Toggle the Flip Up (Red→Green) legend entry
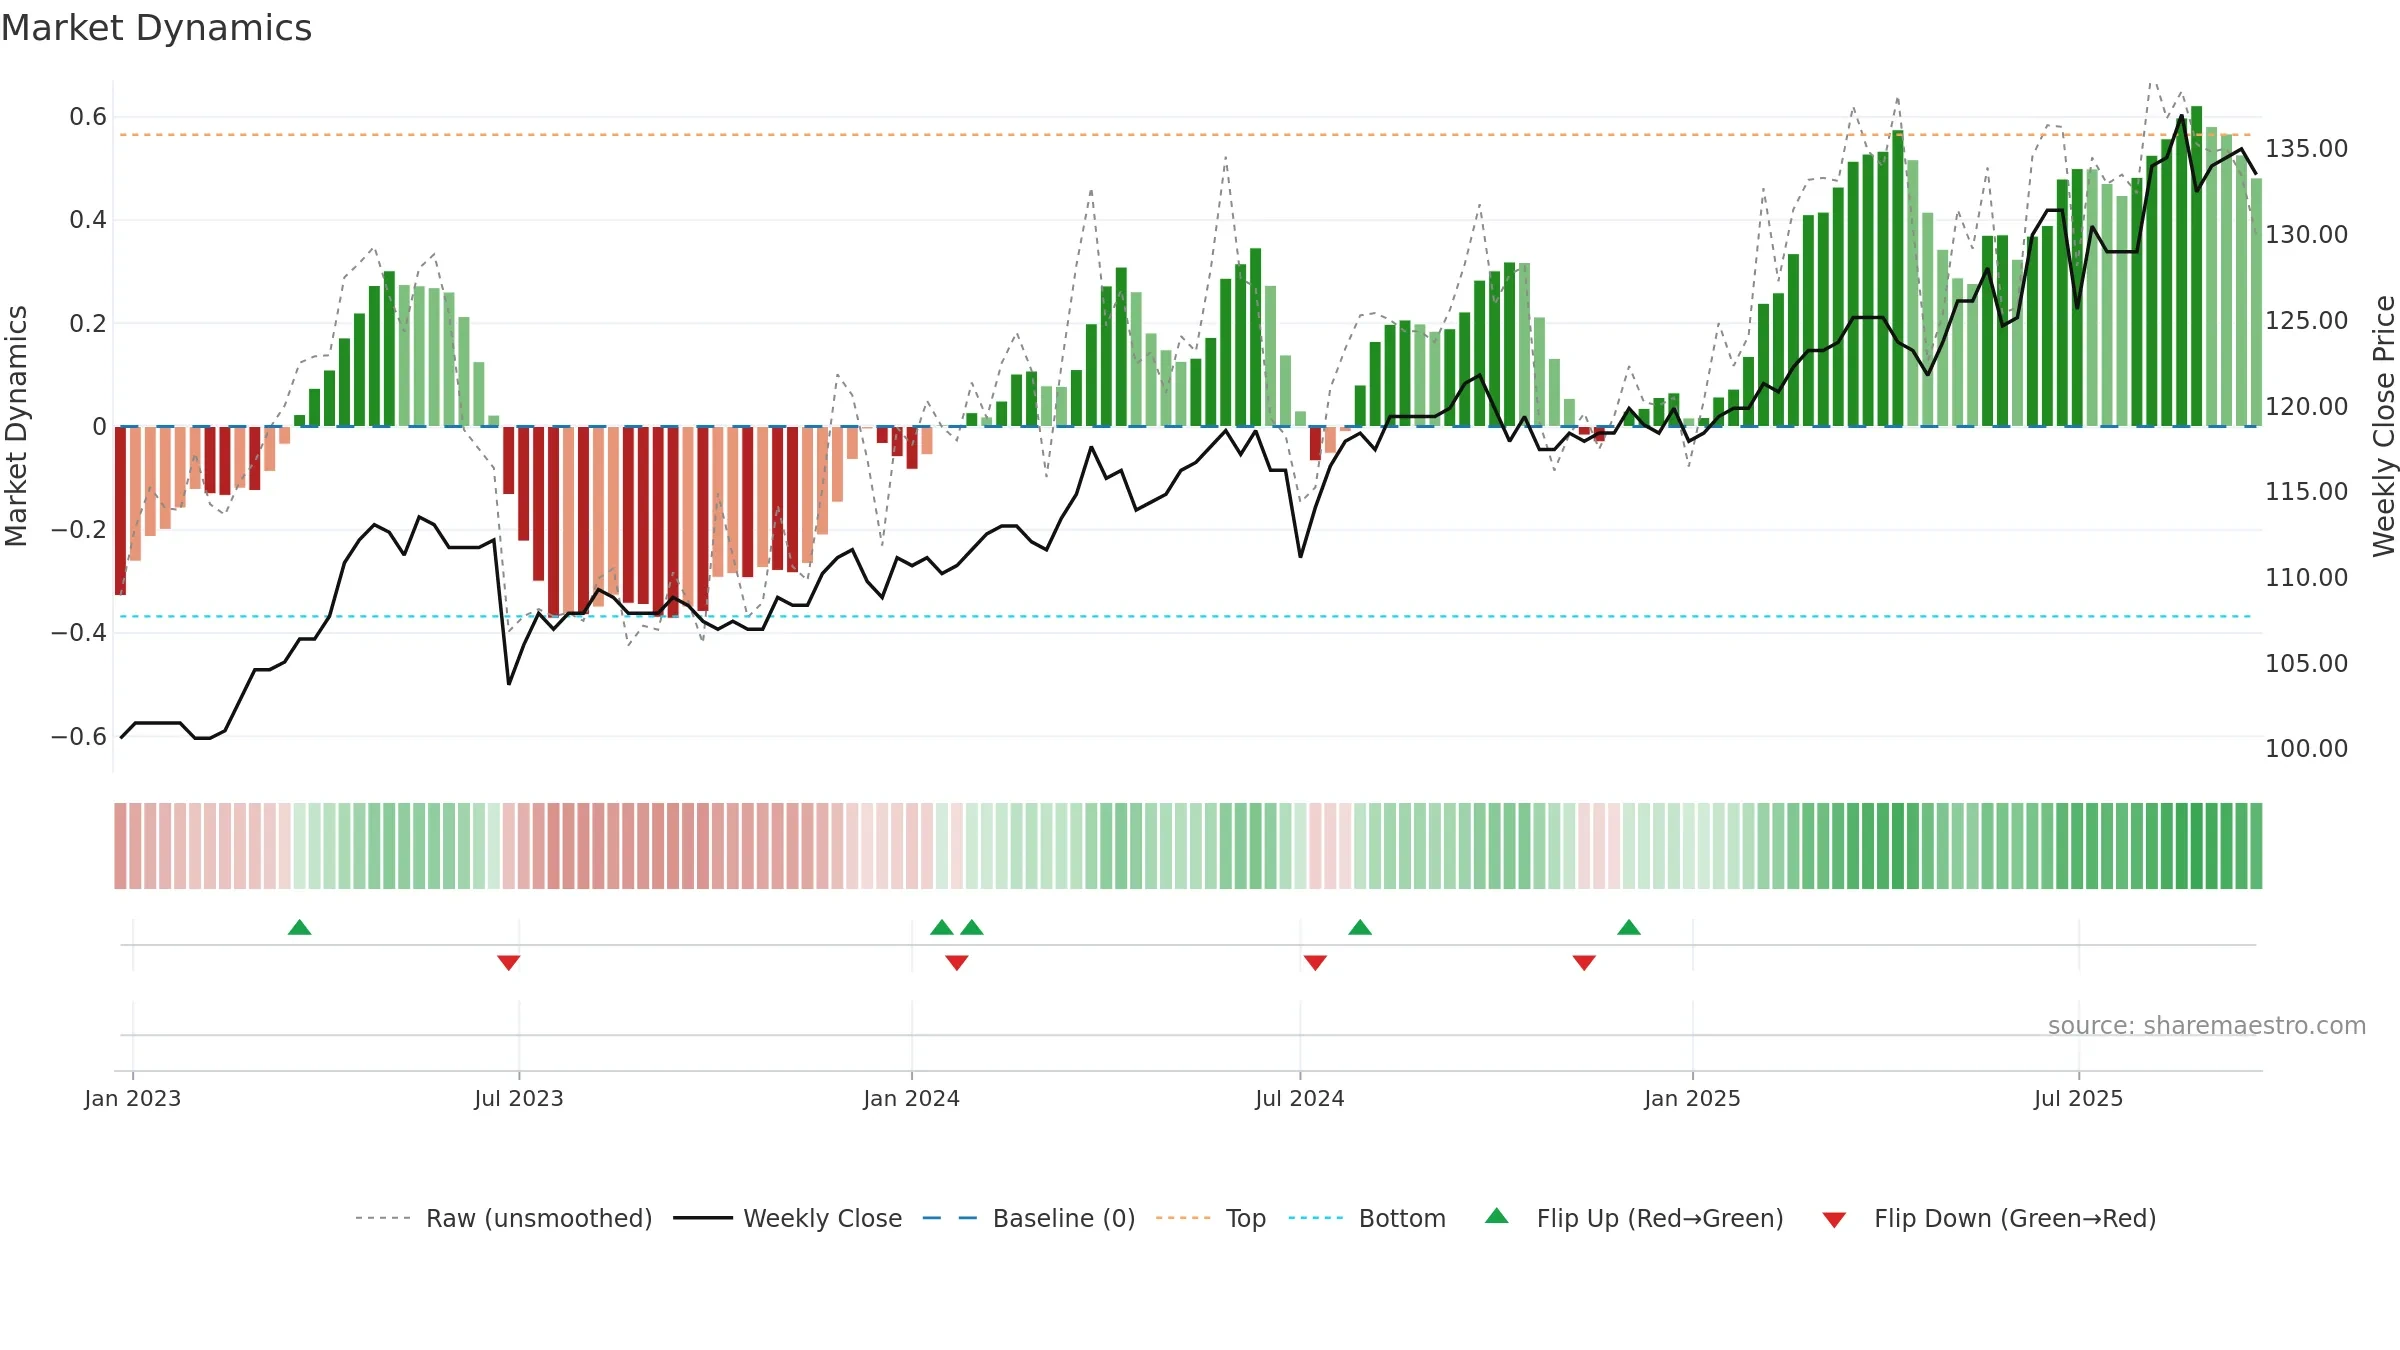The height and width of the screenshot is (1350, 2400). click(1633, 1218)
